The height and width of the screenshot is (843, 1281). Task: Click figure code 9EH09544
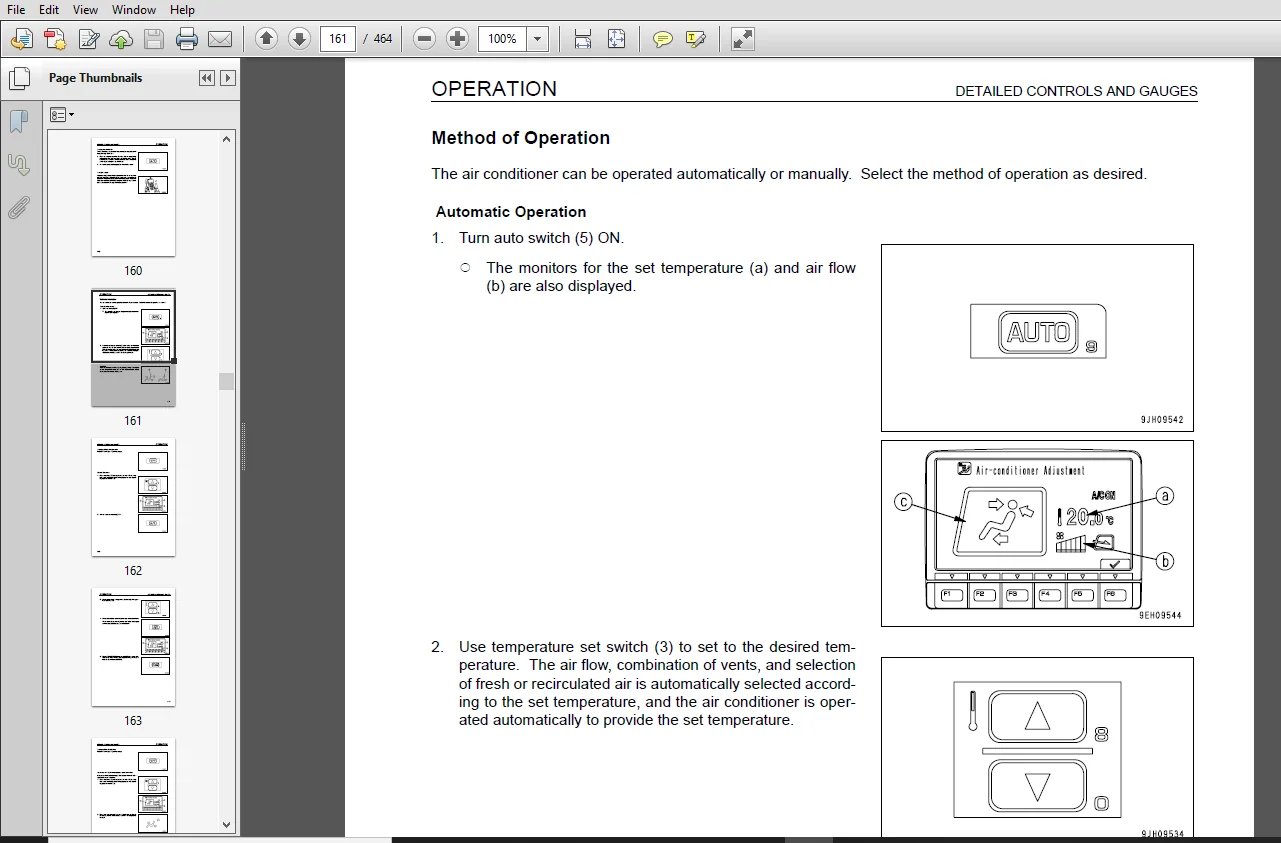click(x=1160, y=615)
